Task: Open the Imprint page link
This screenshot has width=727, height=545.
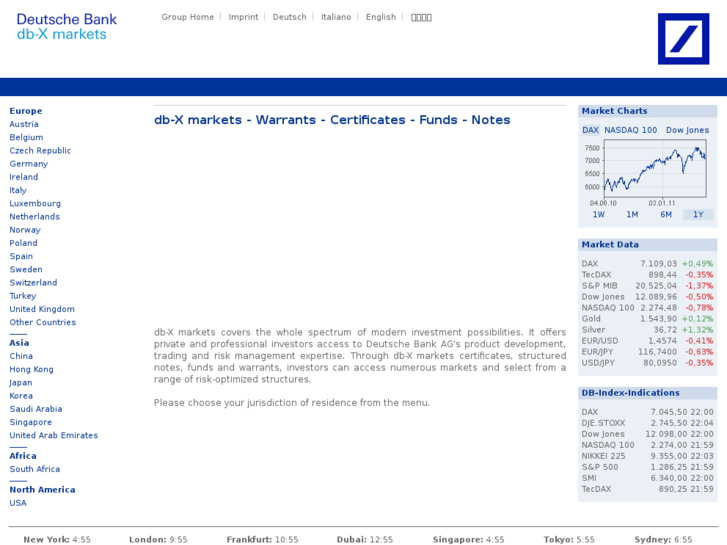Action: 243,17
